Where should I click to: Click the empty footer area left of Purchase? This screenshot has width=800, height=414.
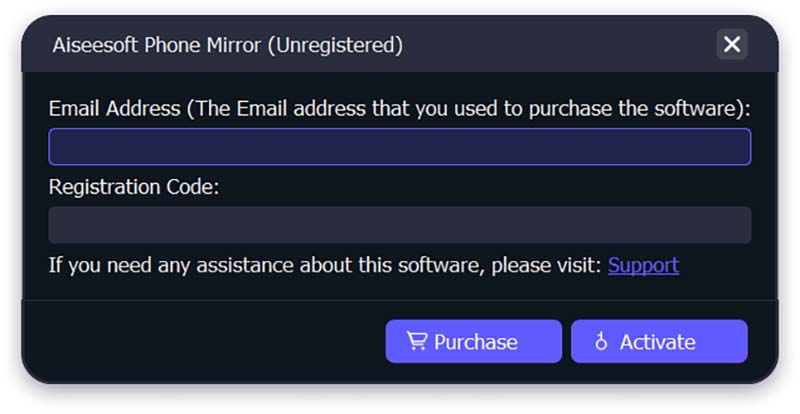point(204,342)
